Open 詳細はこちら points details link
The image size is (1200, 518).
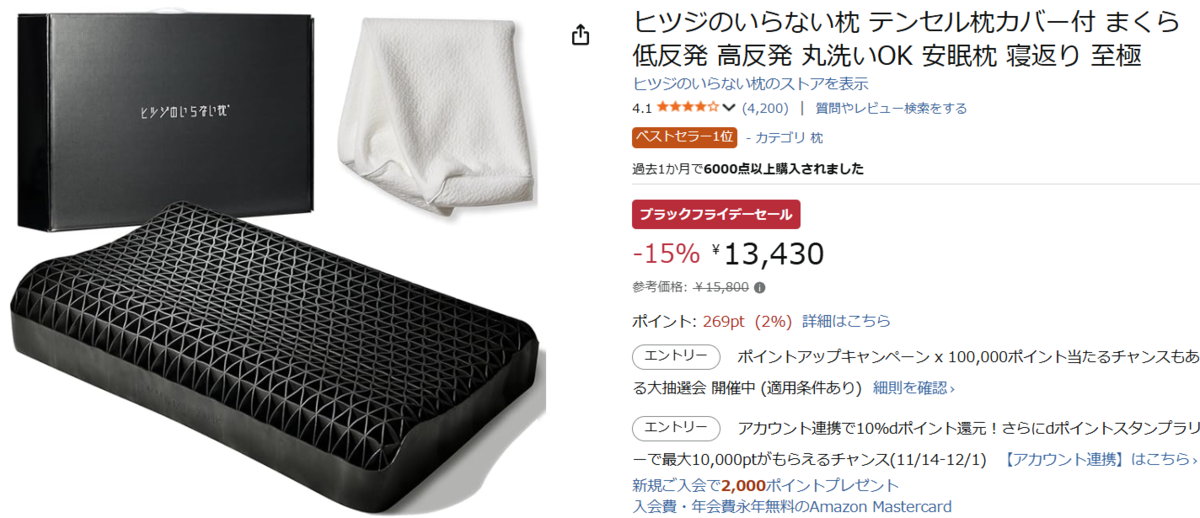(846, 321)
